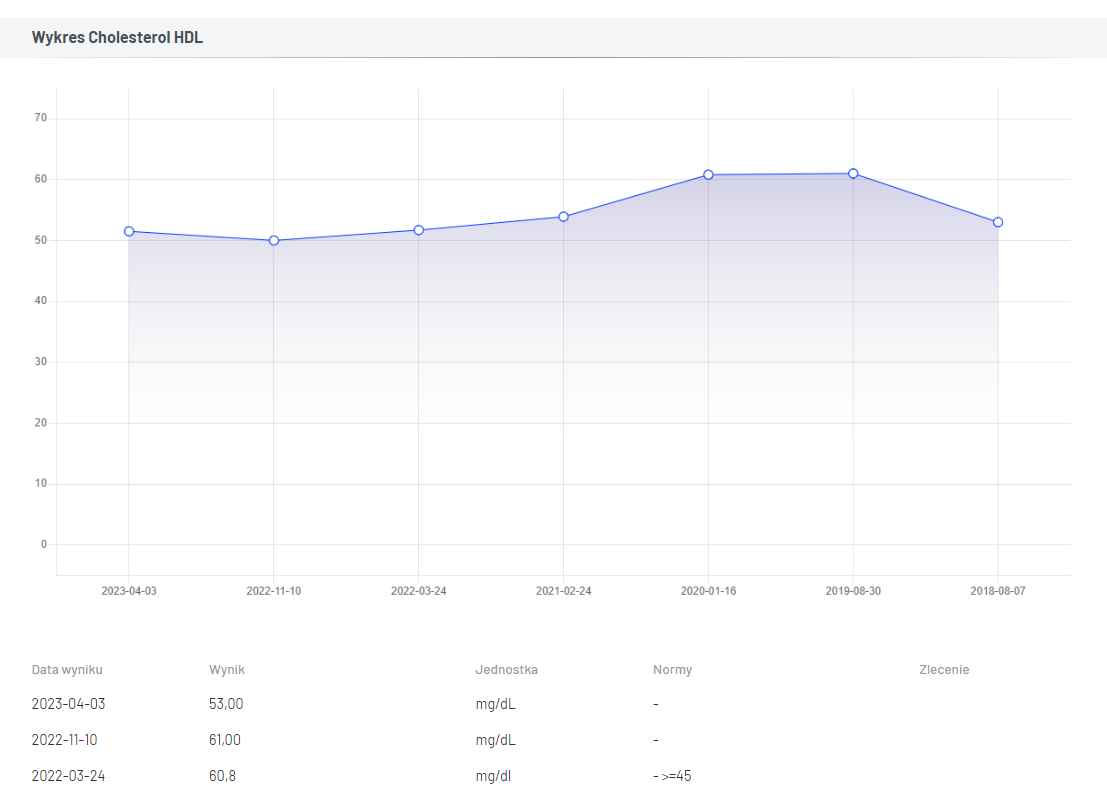The width and height of the screenshot is (1107, 796).
Task: Click the chart data point for 2023-04-03
Action: [x=129, y=231]
